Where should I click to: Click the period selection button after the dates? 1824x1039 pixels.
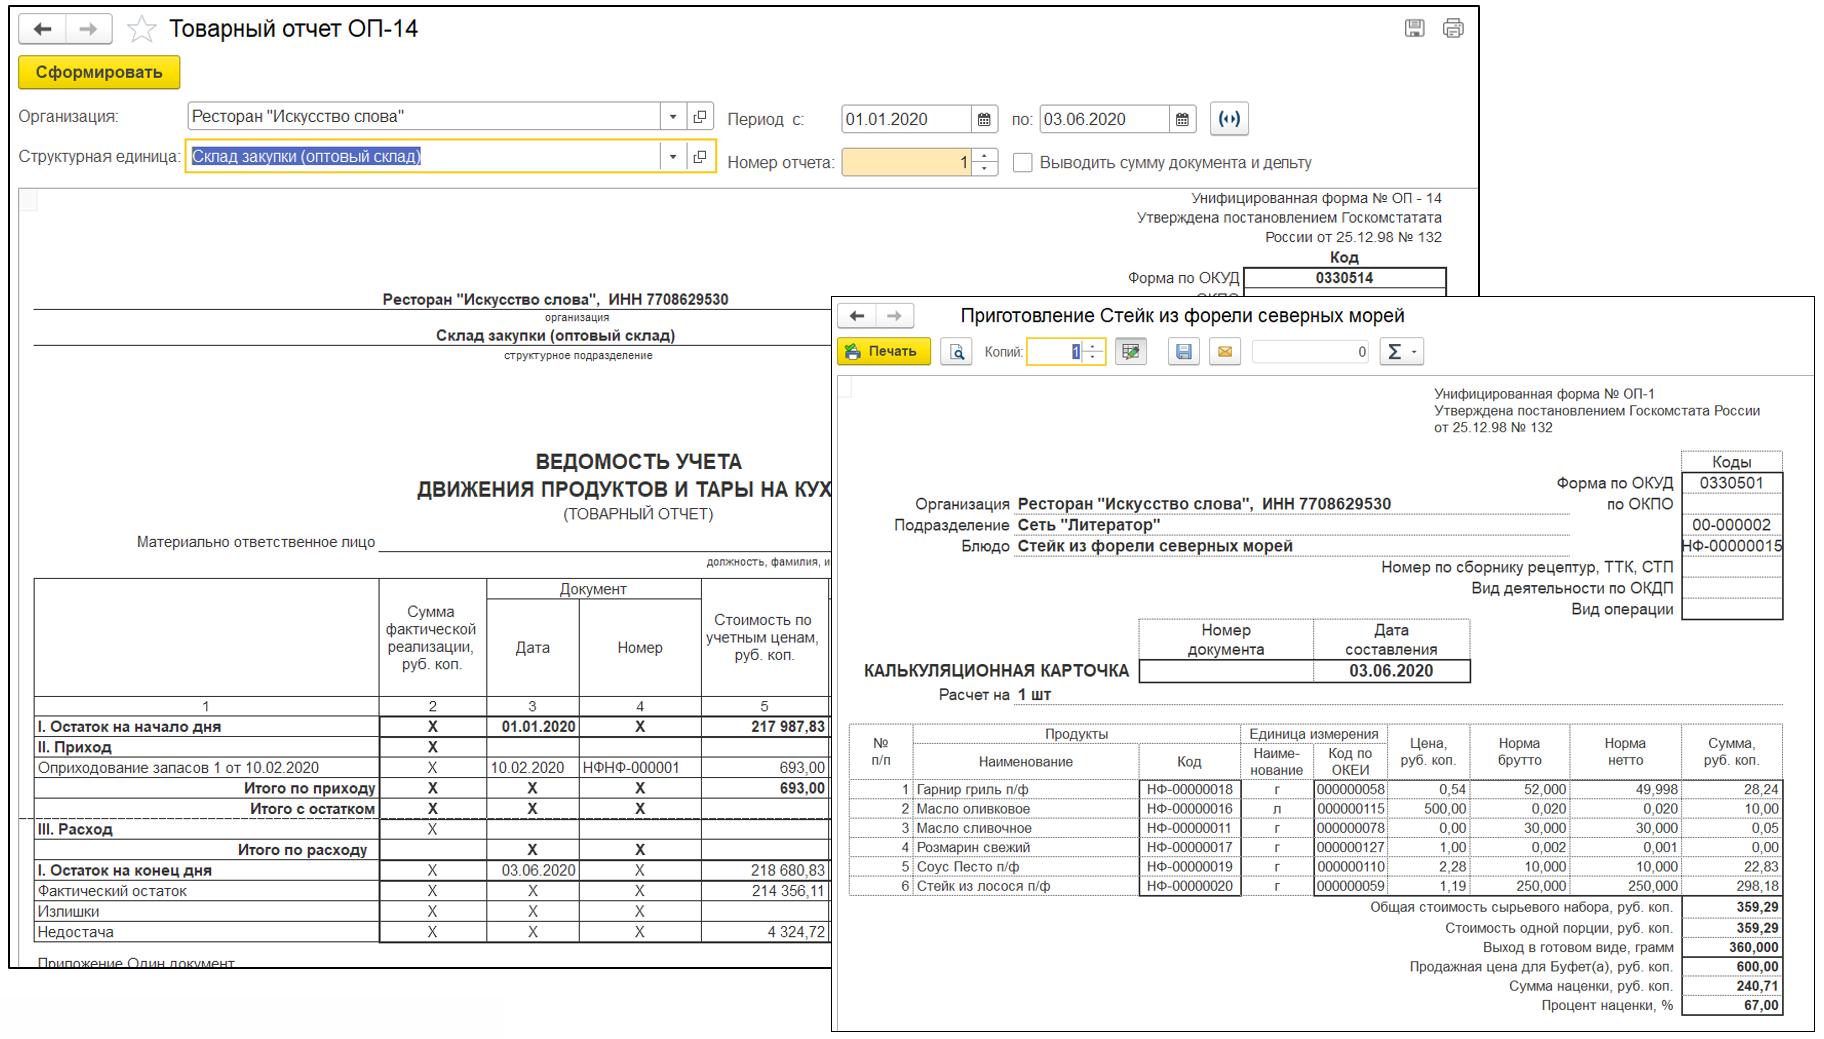click(x=1229, y=119)
